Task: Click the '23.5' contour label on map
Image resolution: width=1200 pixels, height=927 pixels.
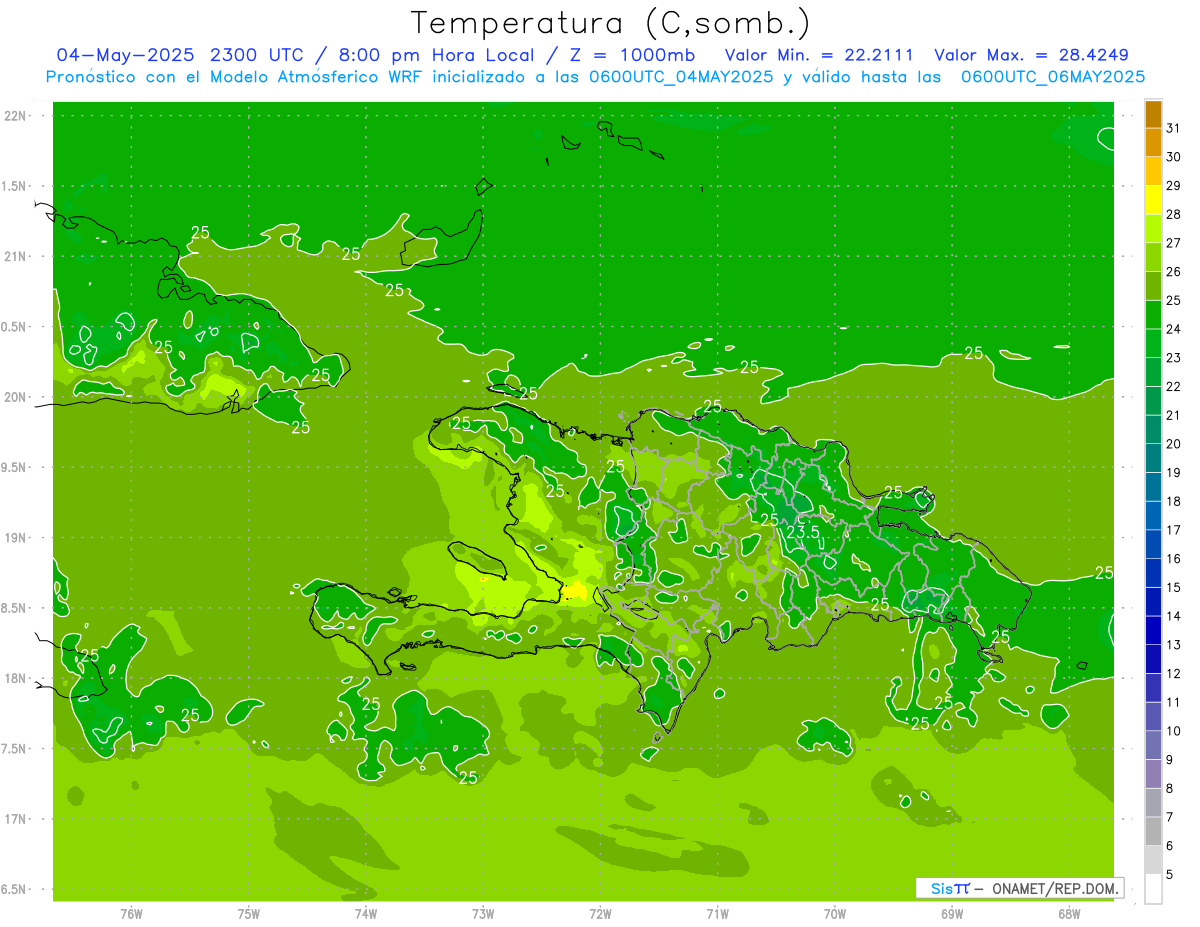Action: coord(803,533)
